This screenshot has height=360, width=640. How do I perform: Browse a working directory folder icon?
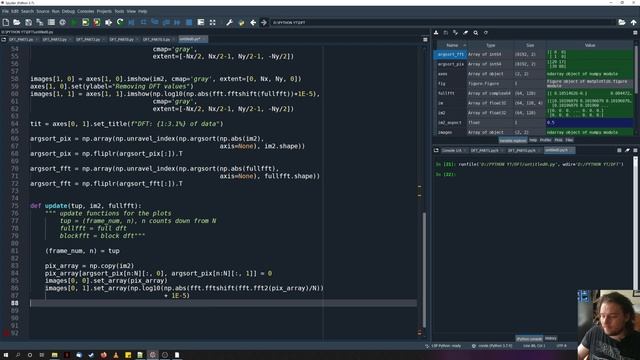pyautogui.click(x=622, y=22)
